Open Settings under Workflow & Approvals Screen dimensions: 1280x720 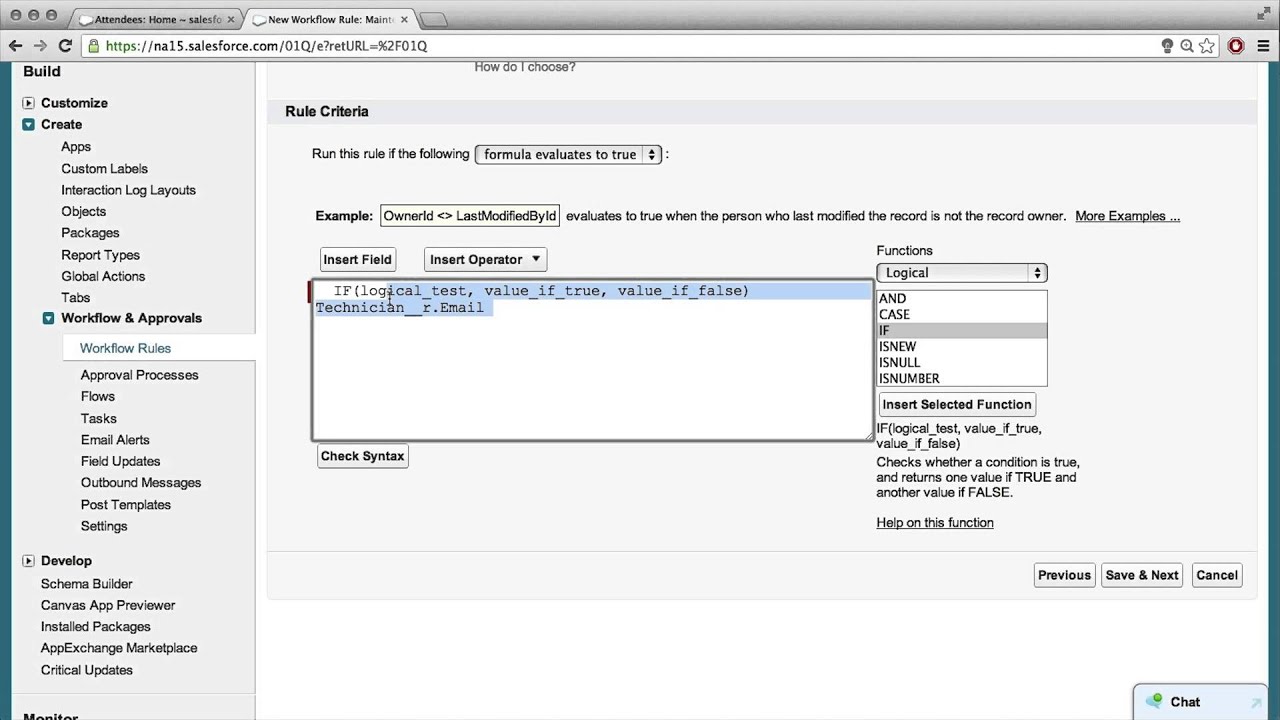[104, 526]
